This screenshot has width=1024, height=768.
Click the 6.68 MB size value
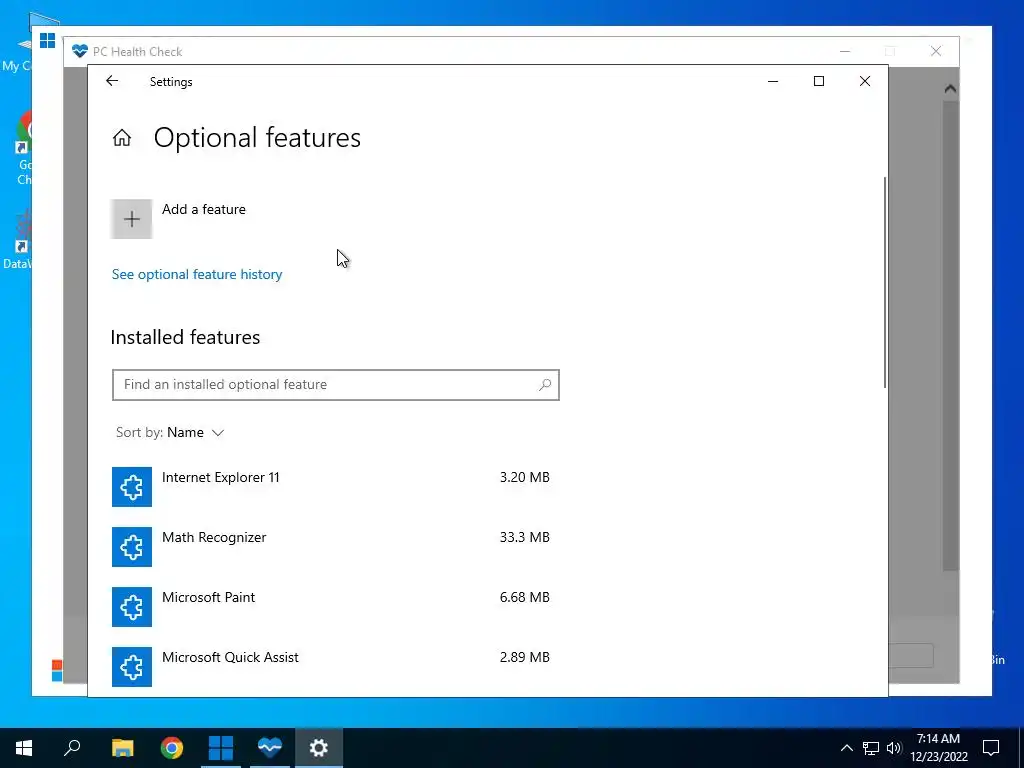click(x=524, y=598)
